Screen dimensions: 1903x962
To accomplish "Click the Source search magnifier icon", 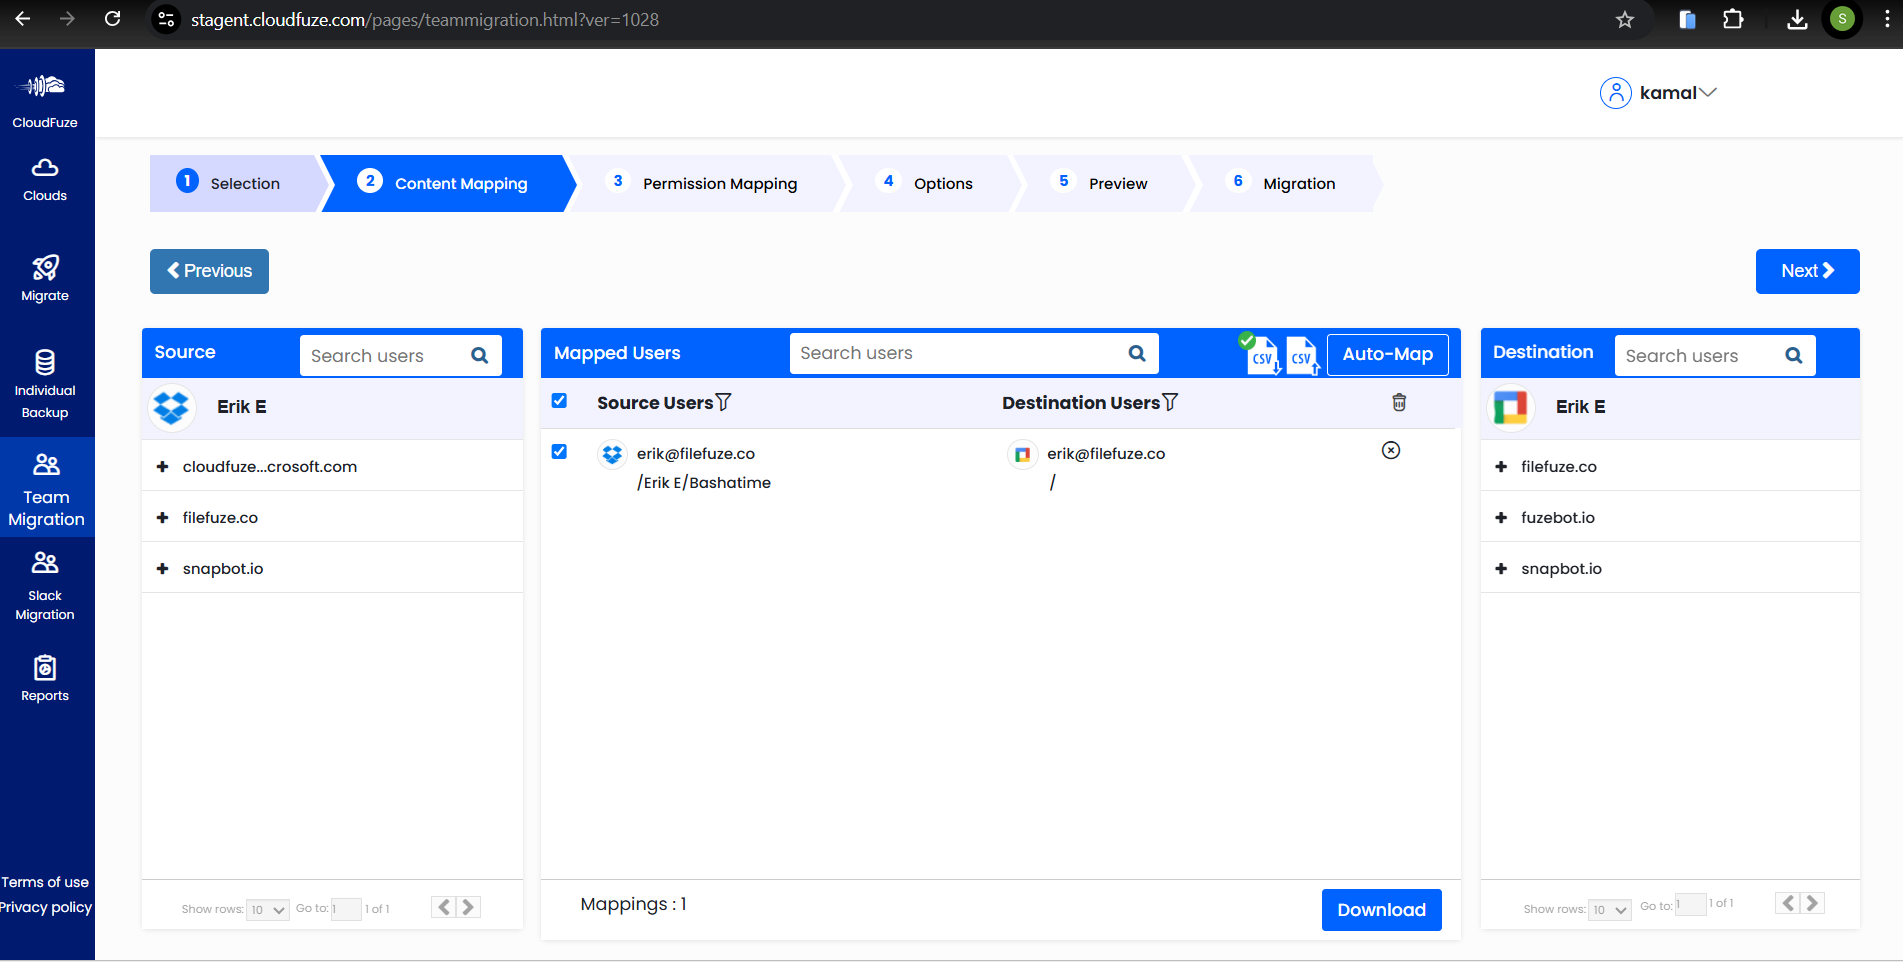I will pos(480,355).
